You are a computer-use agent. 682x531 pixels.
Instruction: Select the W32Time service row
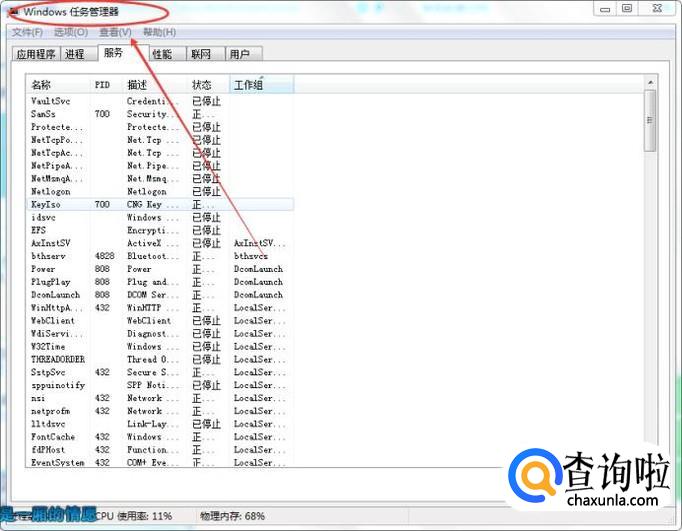click(160, 347)
